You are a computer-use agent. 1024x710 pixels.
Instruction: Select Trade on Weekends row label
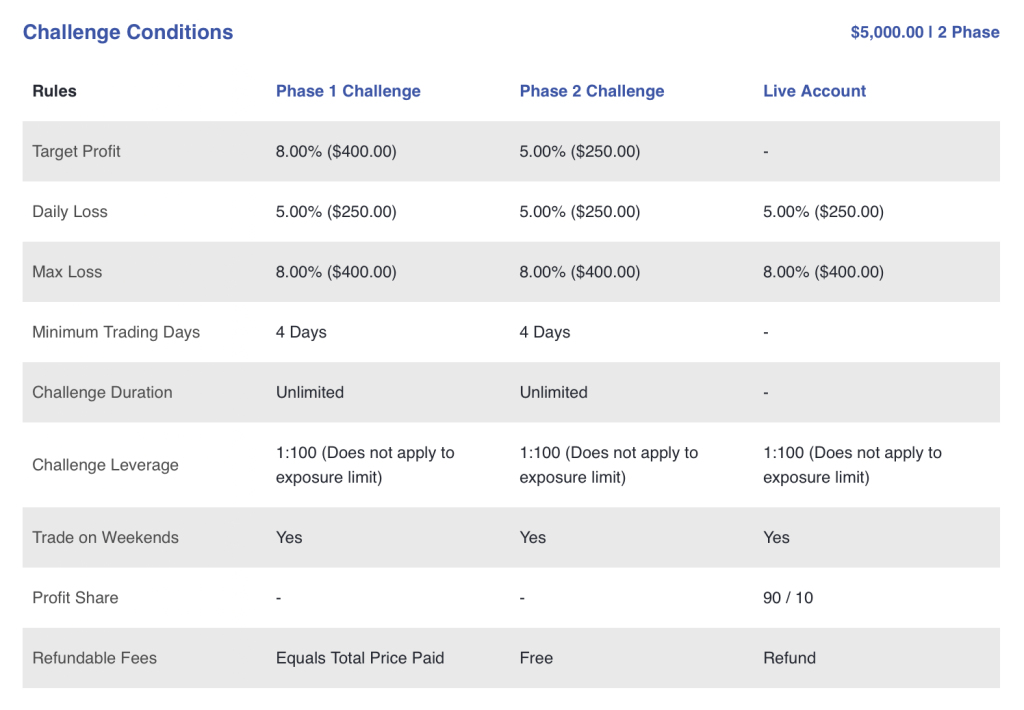click(105, 538)
